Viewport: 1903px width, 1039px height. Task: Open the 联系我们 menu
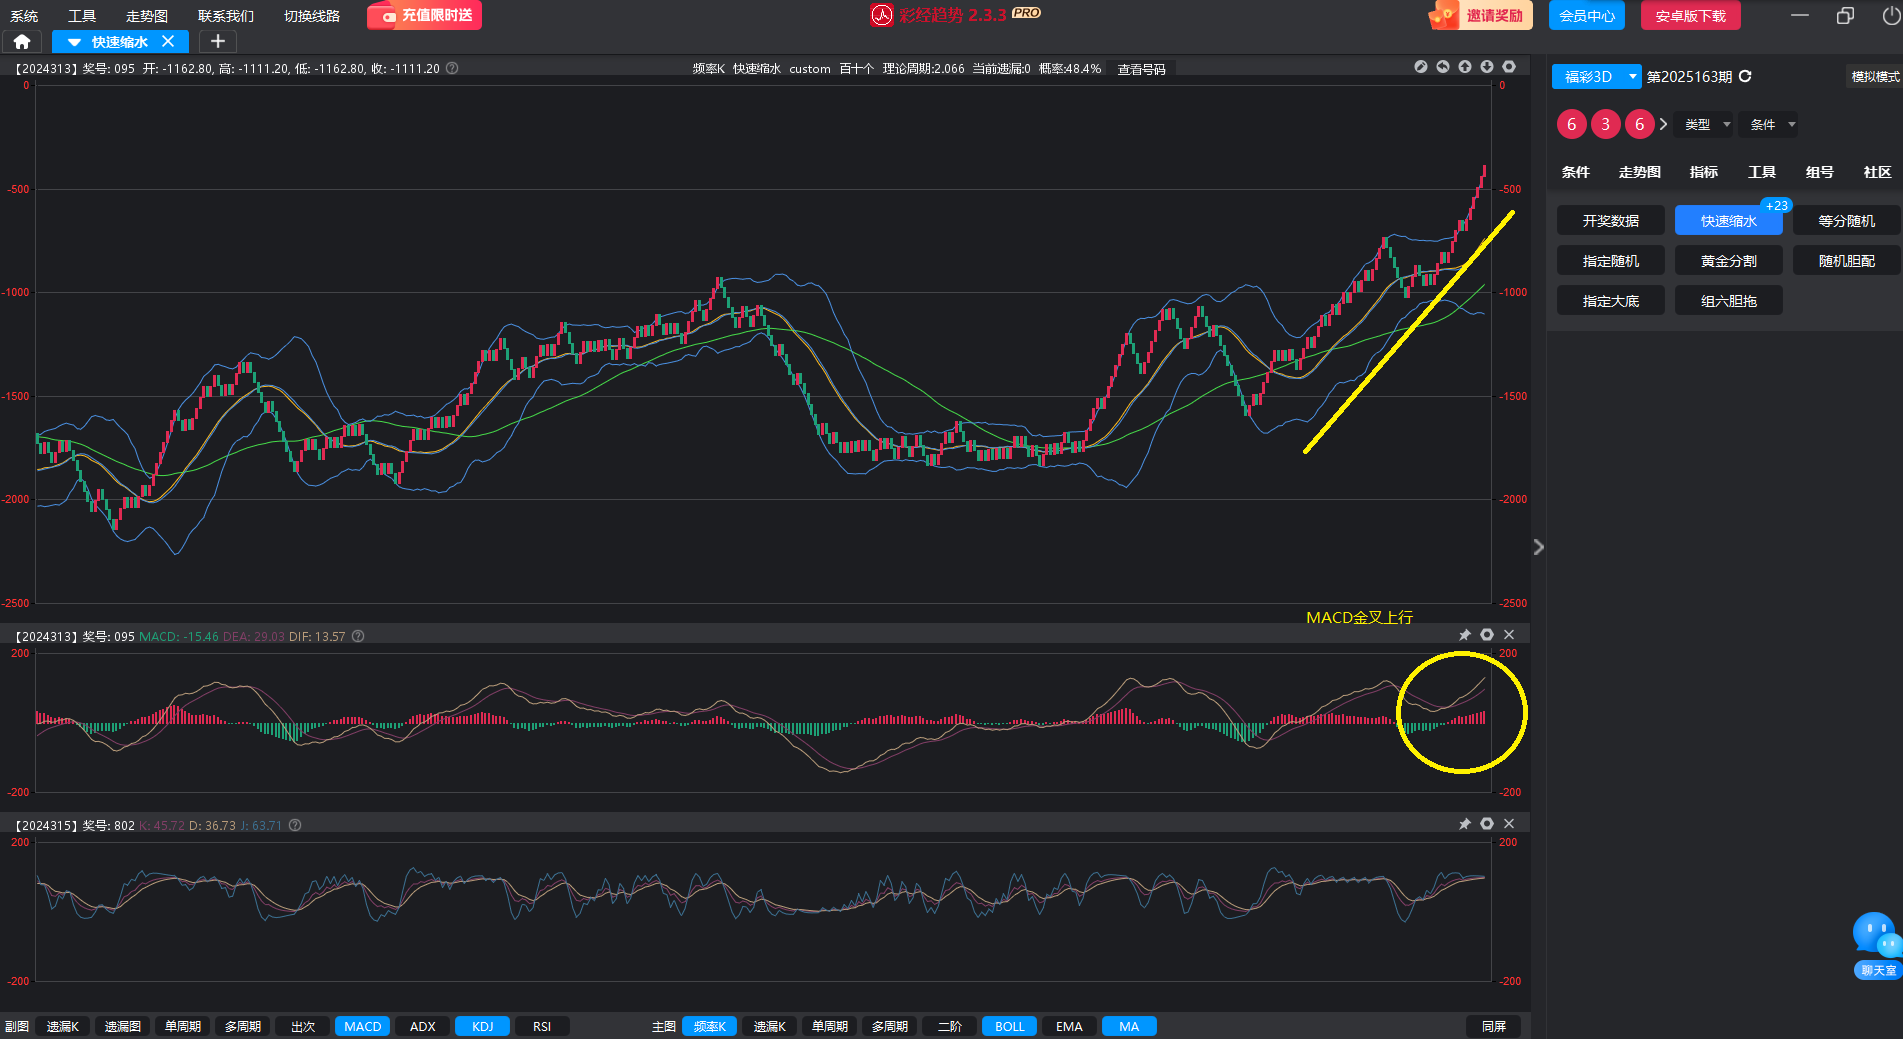[x=226, y=15]
